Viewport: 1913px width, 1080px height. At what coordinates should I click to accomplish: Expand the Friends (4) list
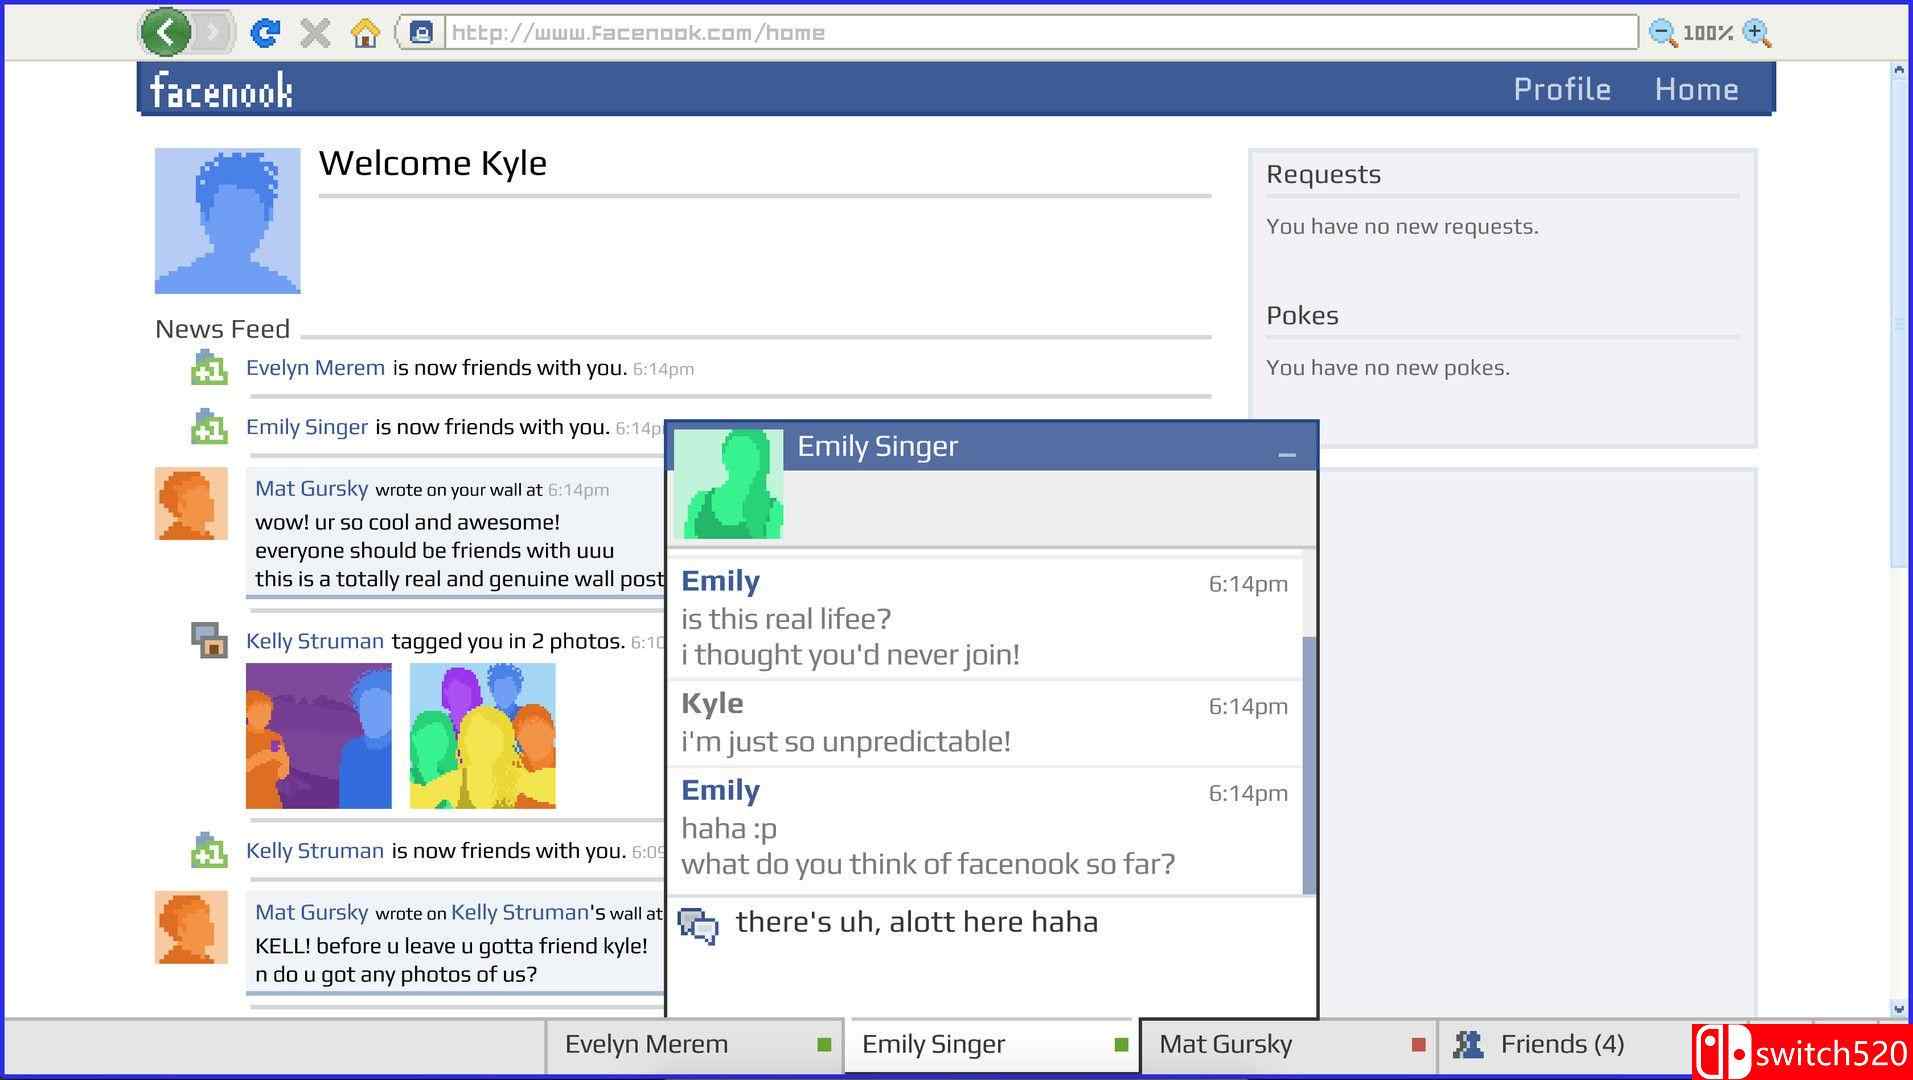pyautogui.click(x=1561, y=1045)
